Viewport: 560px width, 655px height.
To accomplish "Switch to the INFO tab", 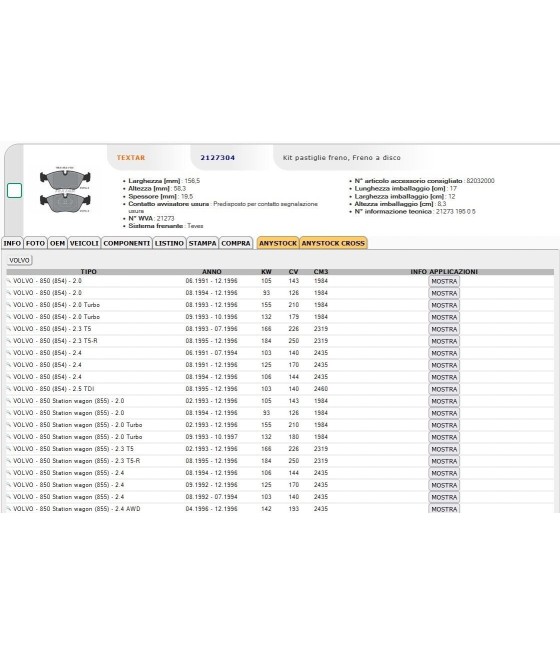I will [x=12, y=243].
